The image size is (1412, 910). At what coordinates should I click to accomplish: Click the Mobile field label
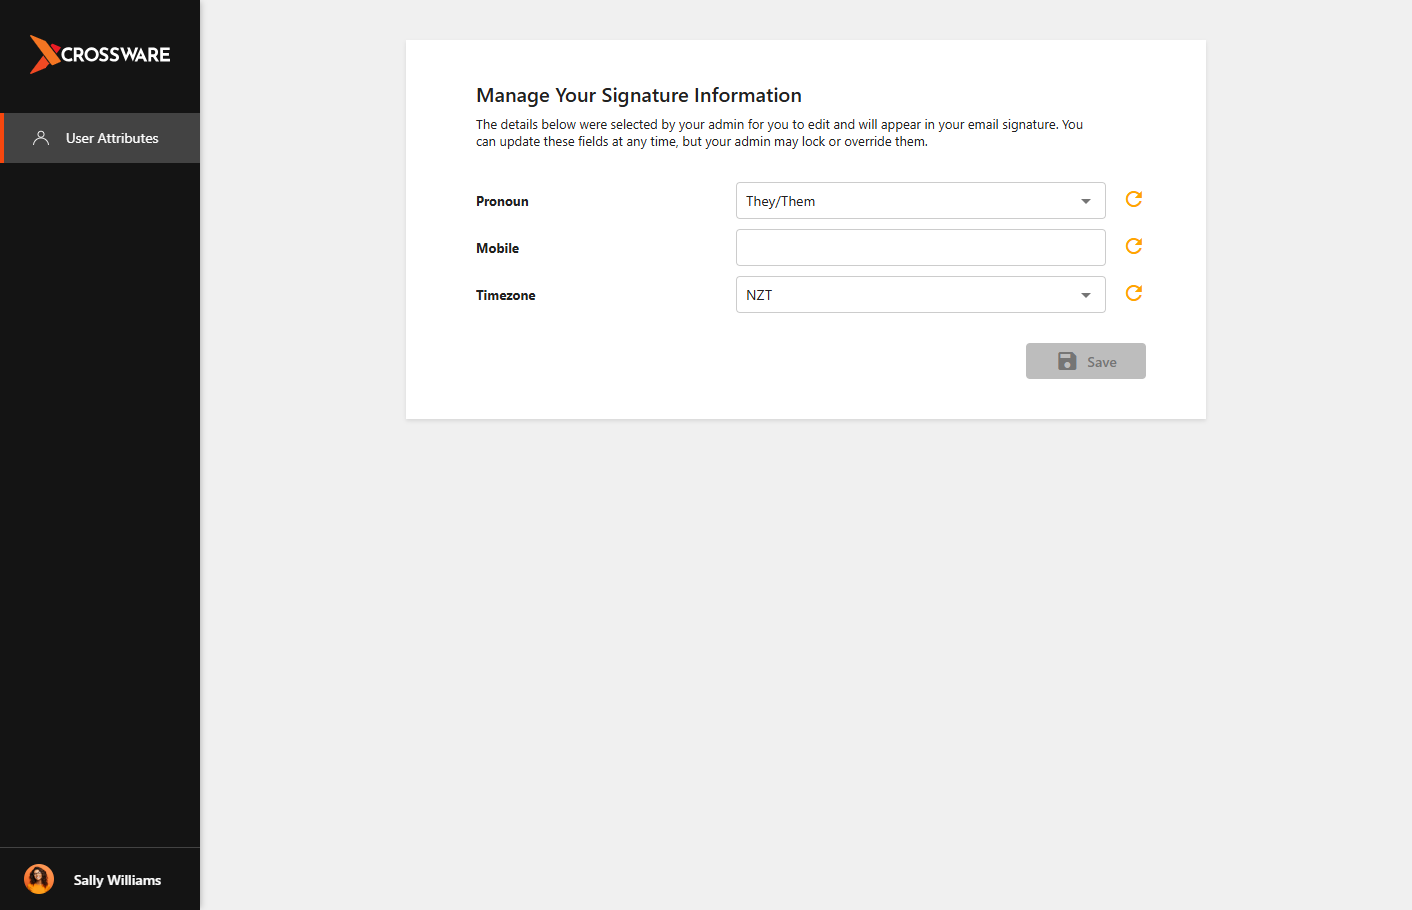(x=497, y=248)
